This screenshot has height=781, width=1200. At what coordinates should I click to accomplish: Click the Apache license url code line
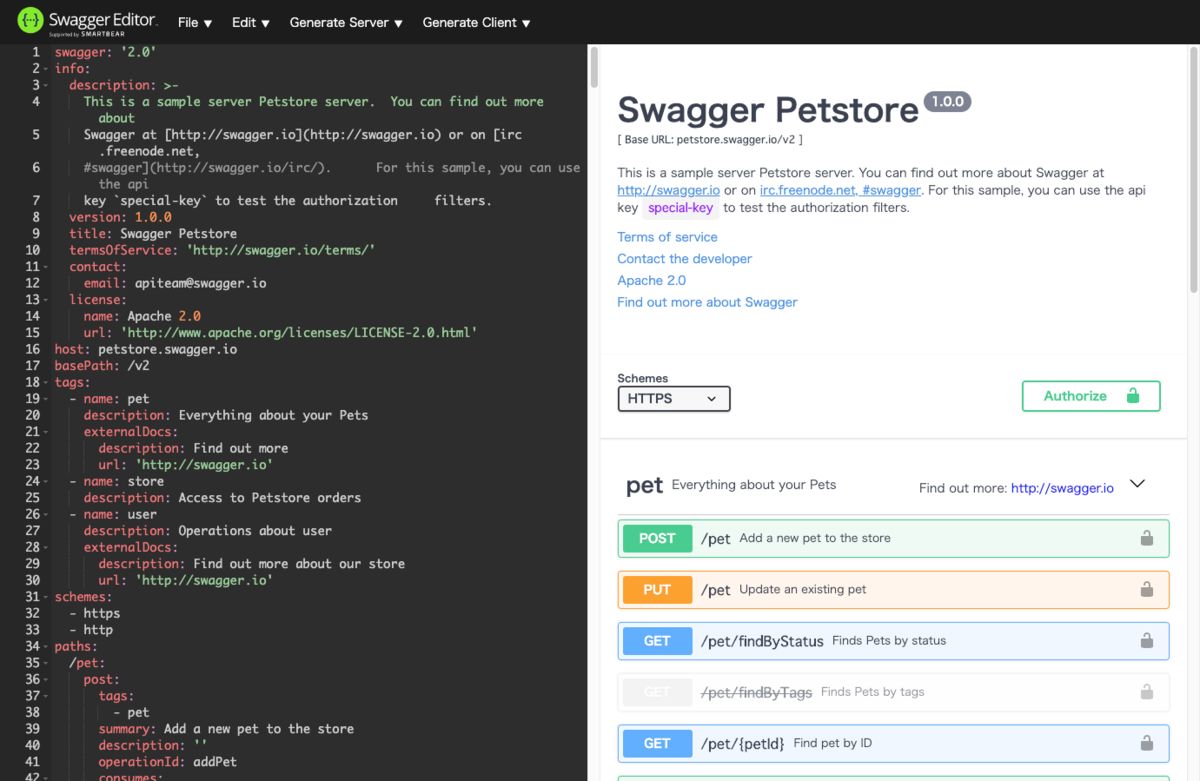(280, 333)
